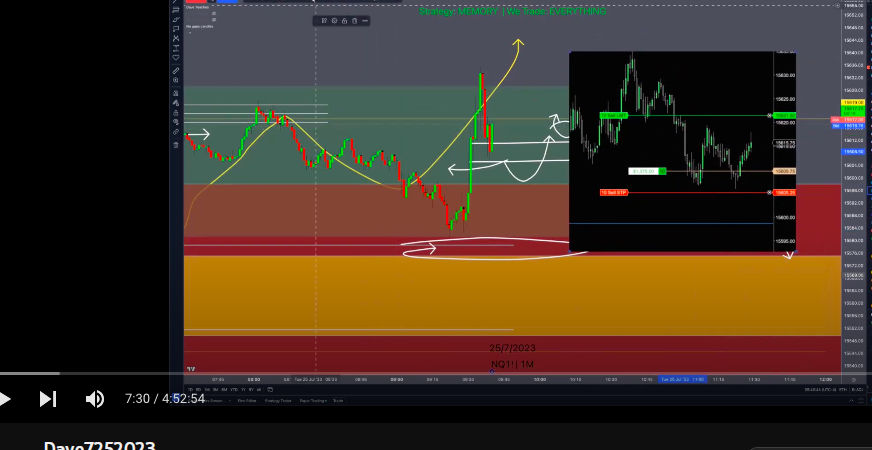The width and height of the screenshot is (872, 450).
Task: Open the heart-shaped icons tool
Action: pyautogui.click(x=176, y=57)
